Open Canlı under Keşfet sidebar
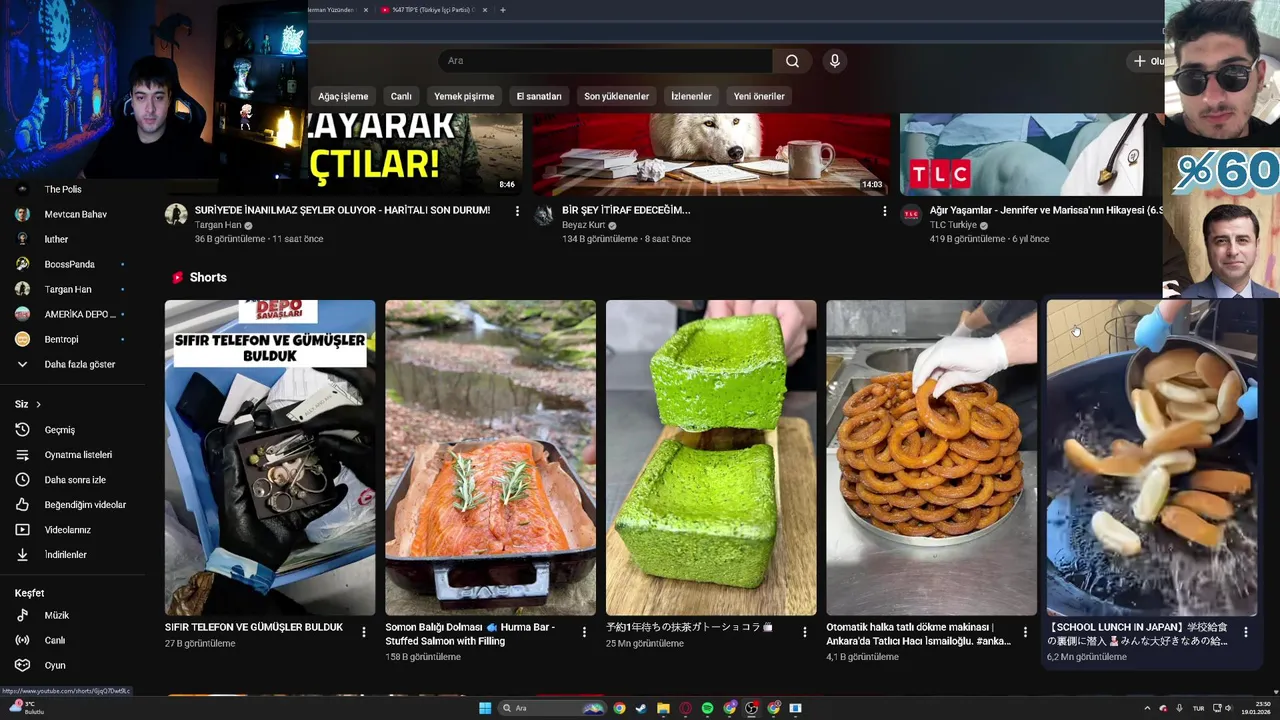 click(54, 641)
